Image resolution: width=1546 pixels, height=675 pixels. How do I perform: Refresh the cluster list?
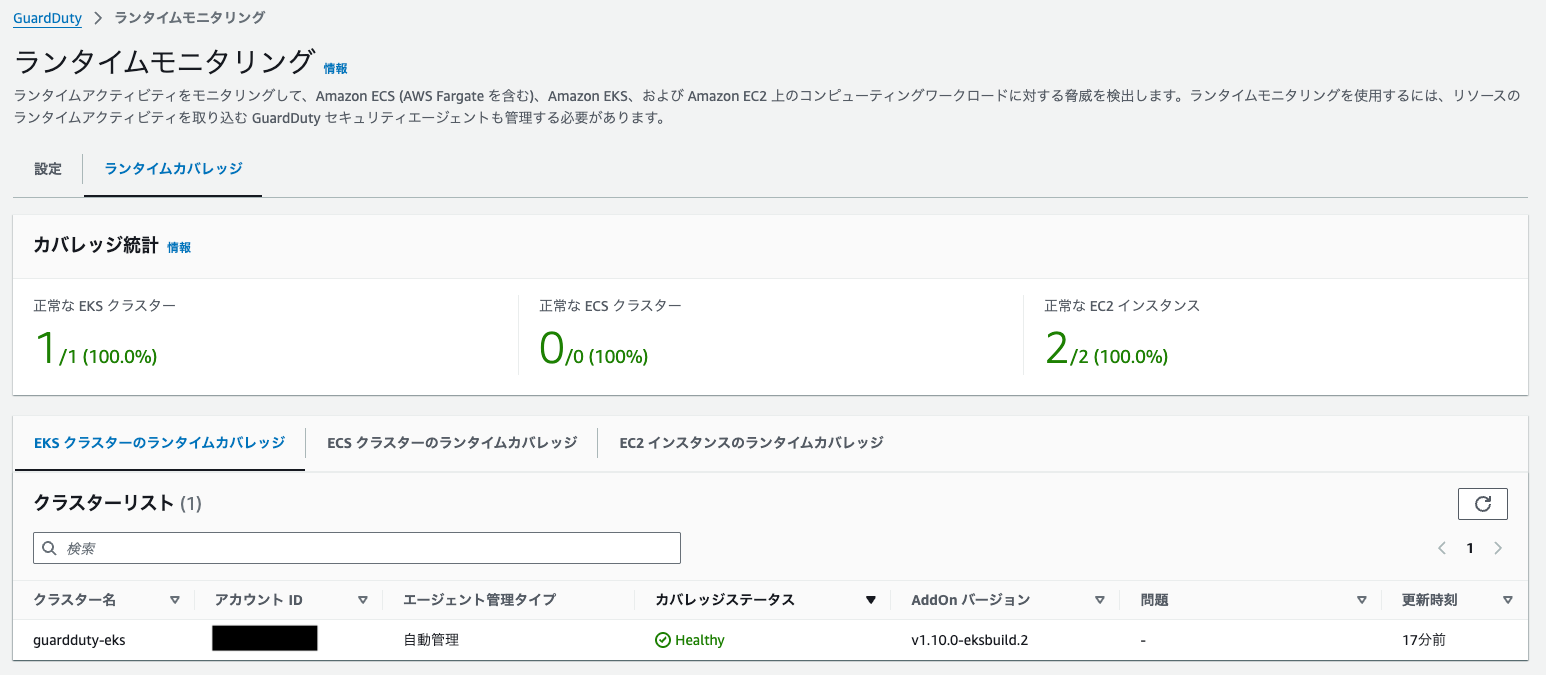pos(1483,504)
